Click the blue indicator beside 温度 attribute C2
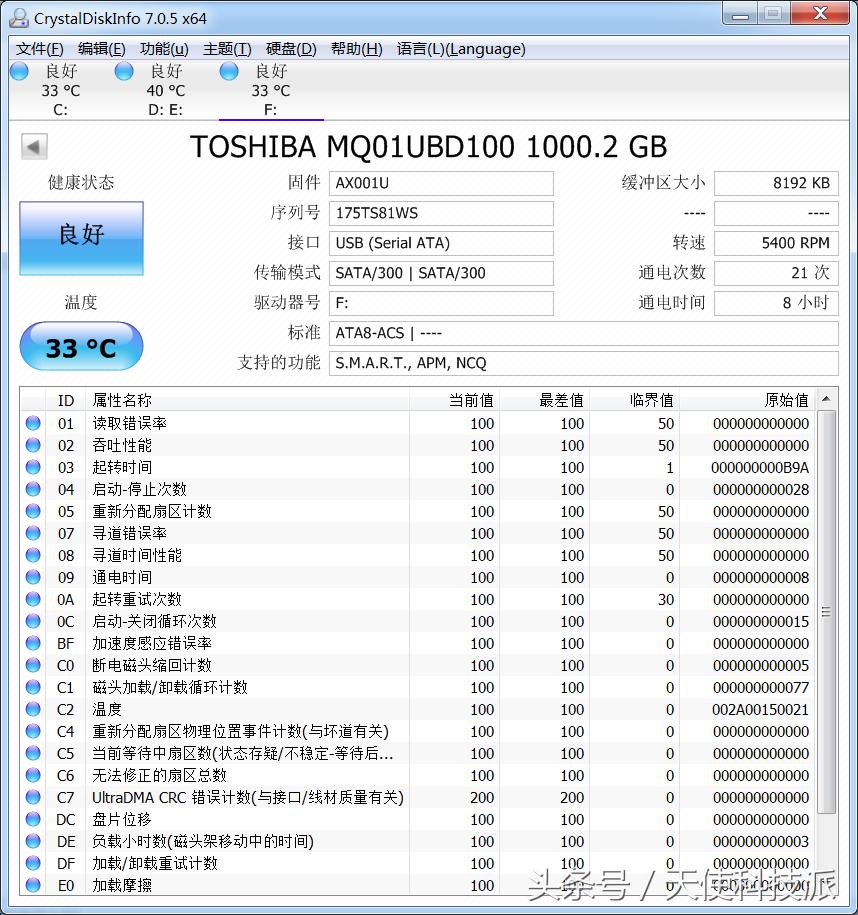 pos(32,709)
